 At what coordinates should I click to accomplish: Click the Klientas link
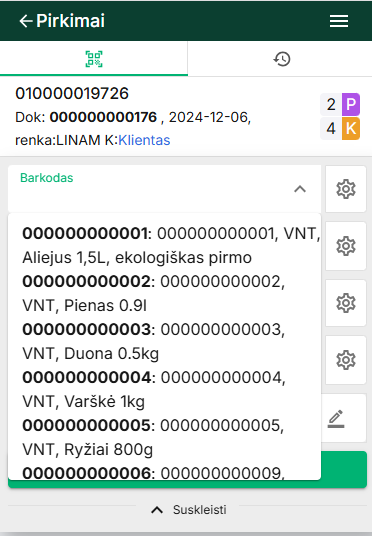(144, 140)
